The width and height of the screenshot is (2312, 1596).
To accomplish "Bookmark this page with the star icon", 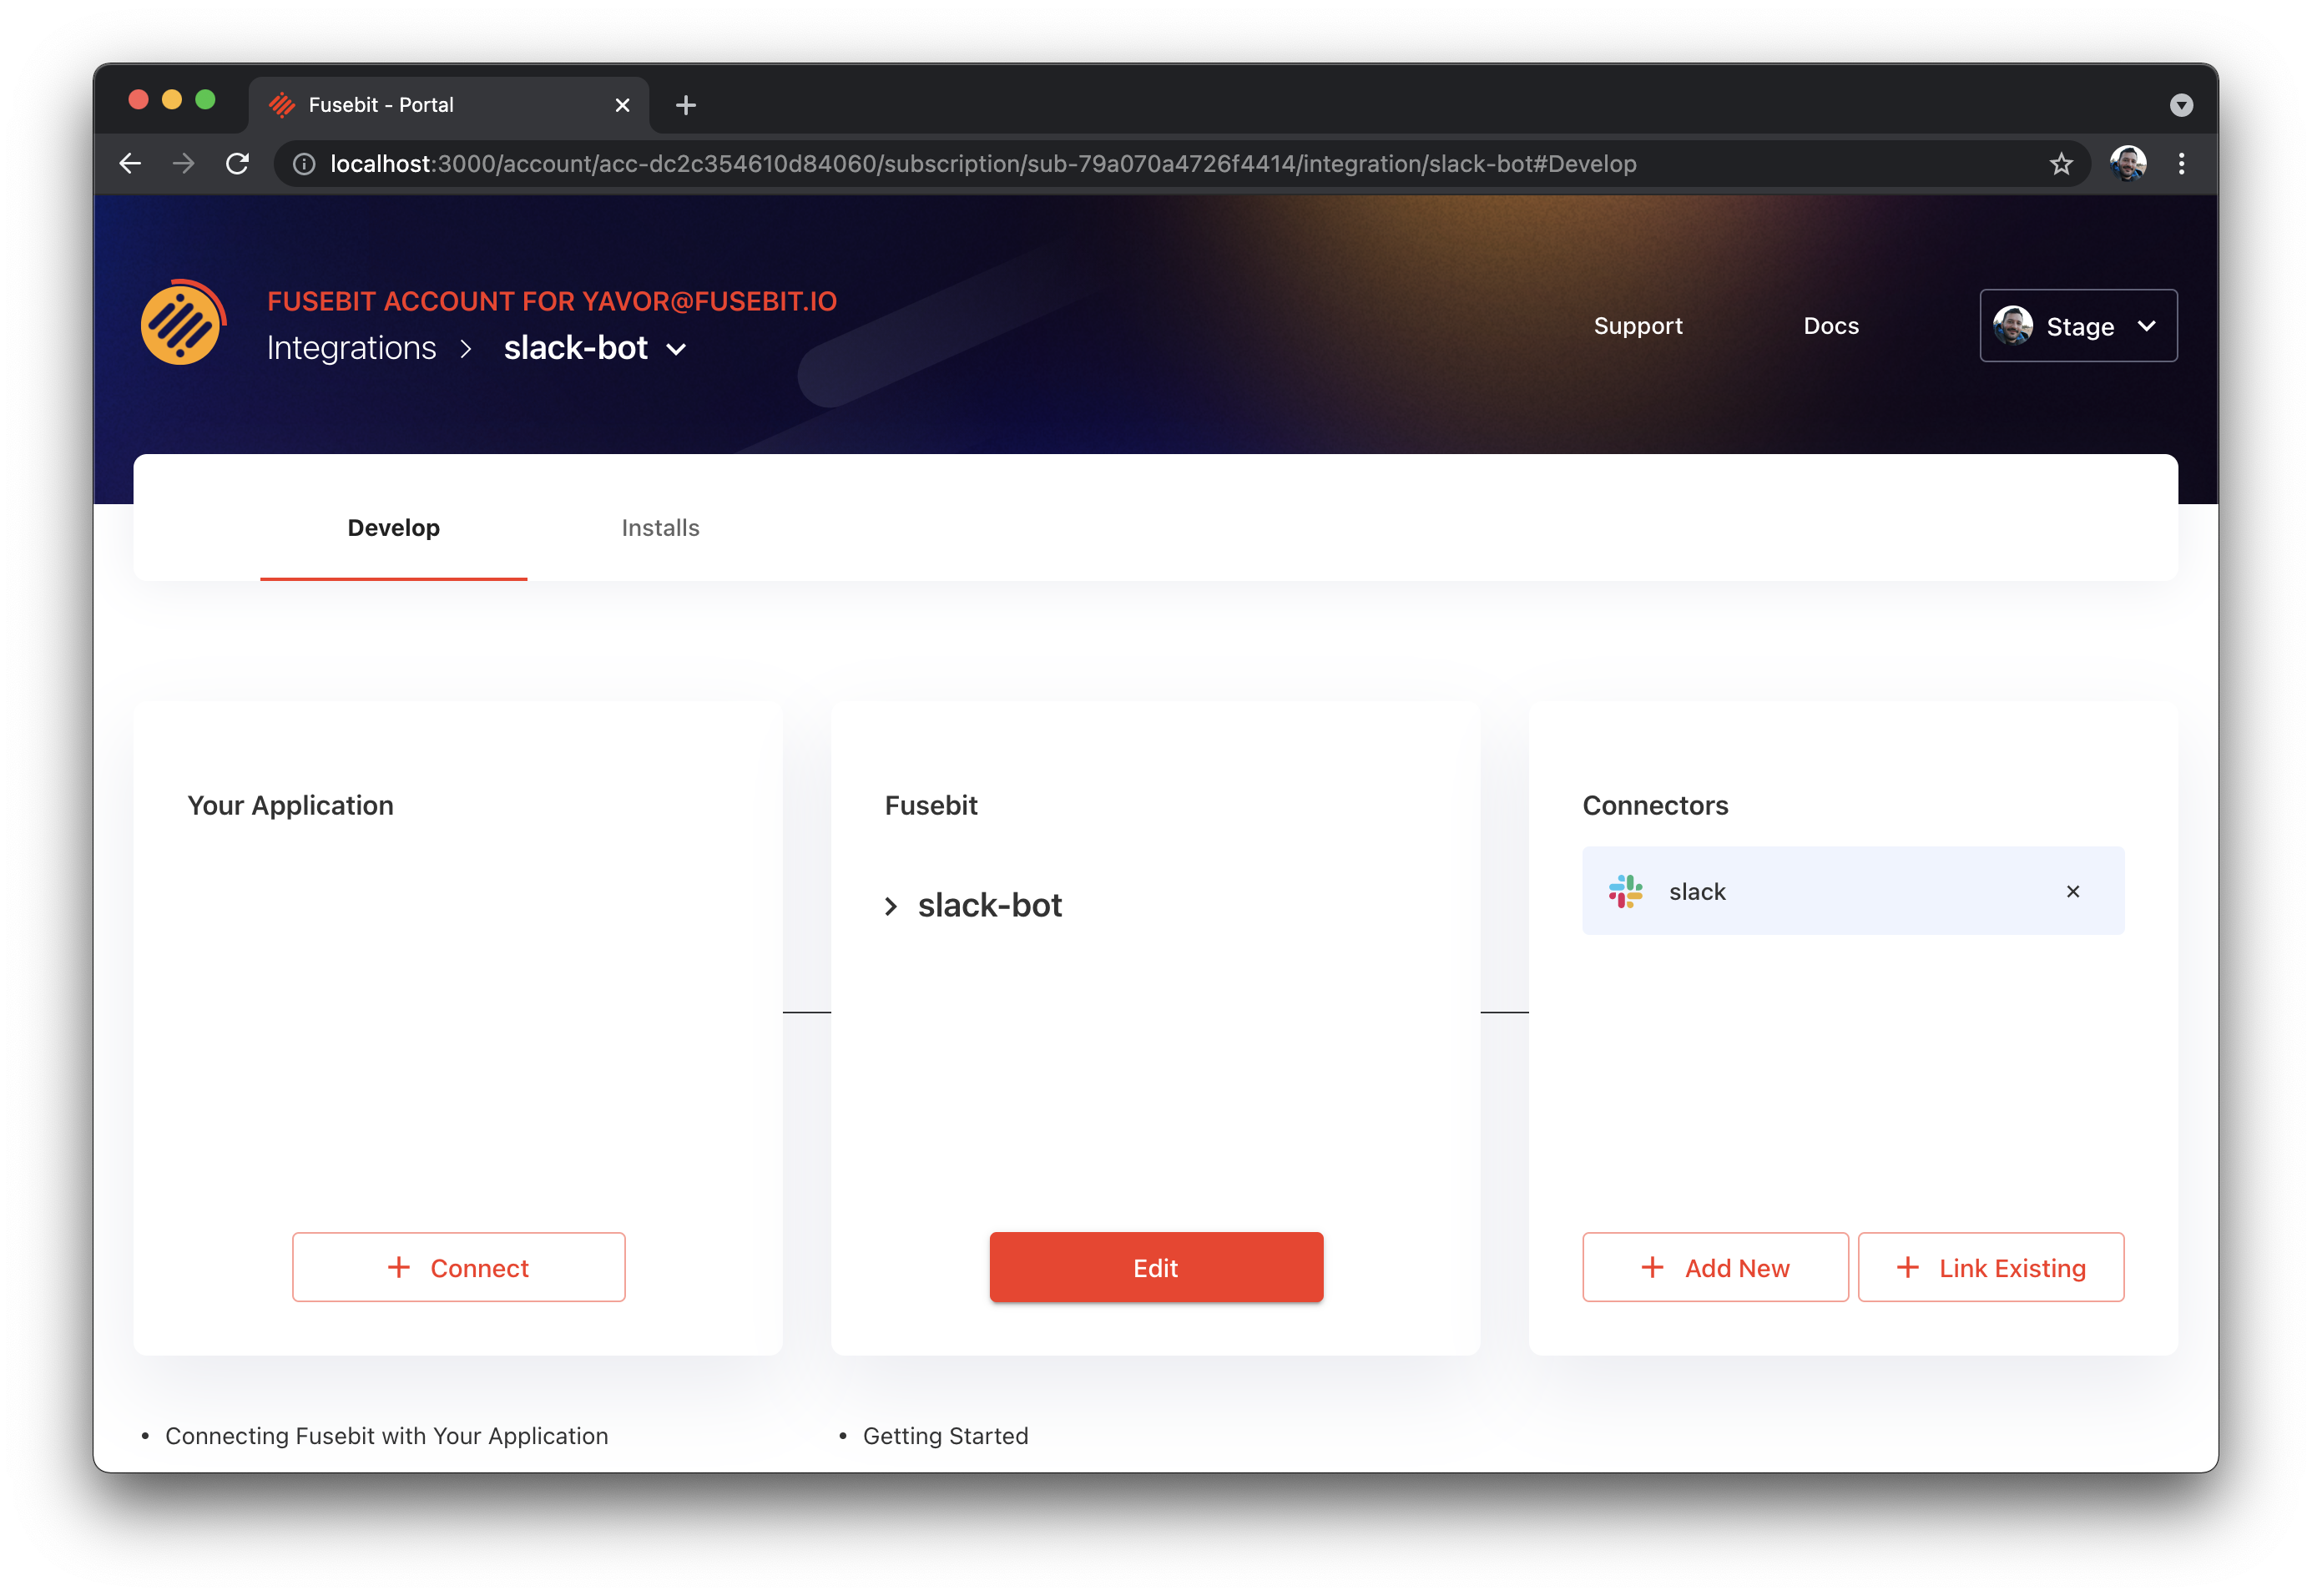I will 2061,163.
